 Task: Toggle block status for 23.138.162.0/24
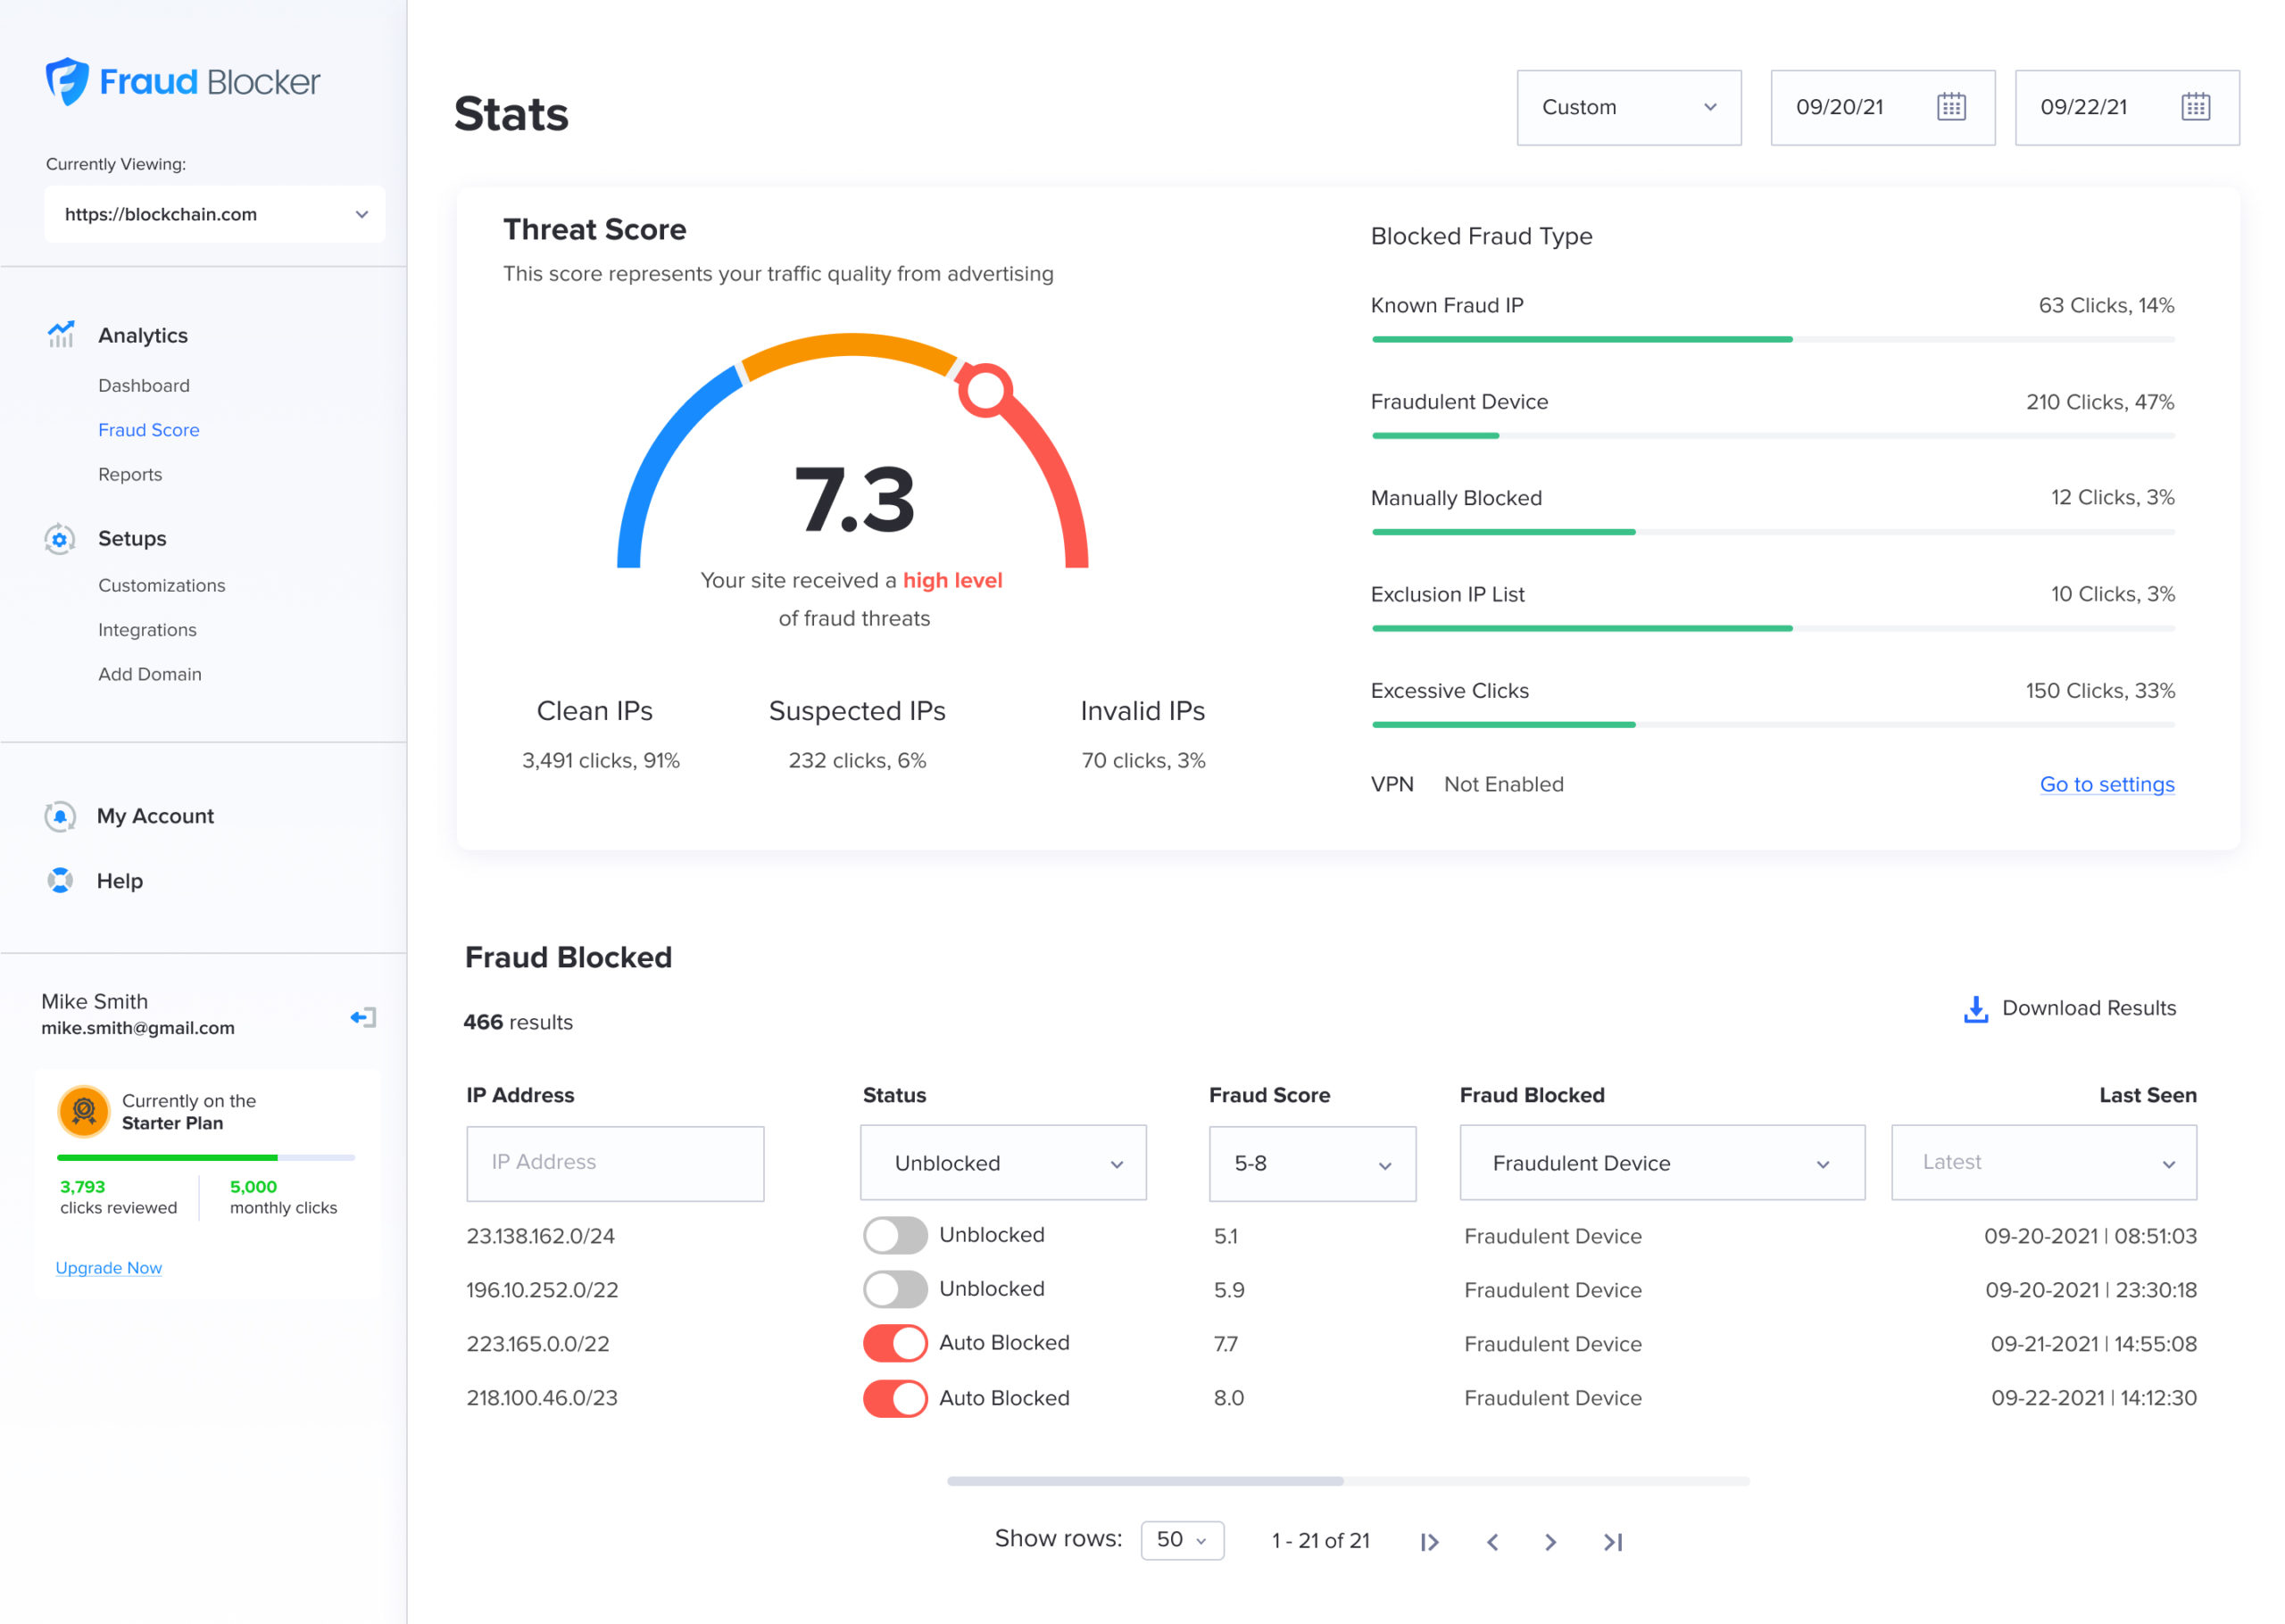coord(895,1235)
